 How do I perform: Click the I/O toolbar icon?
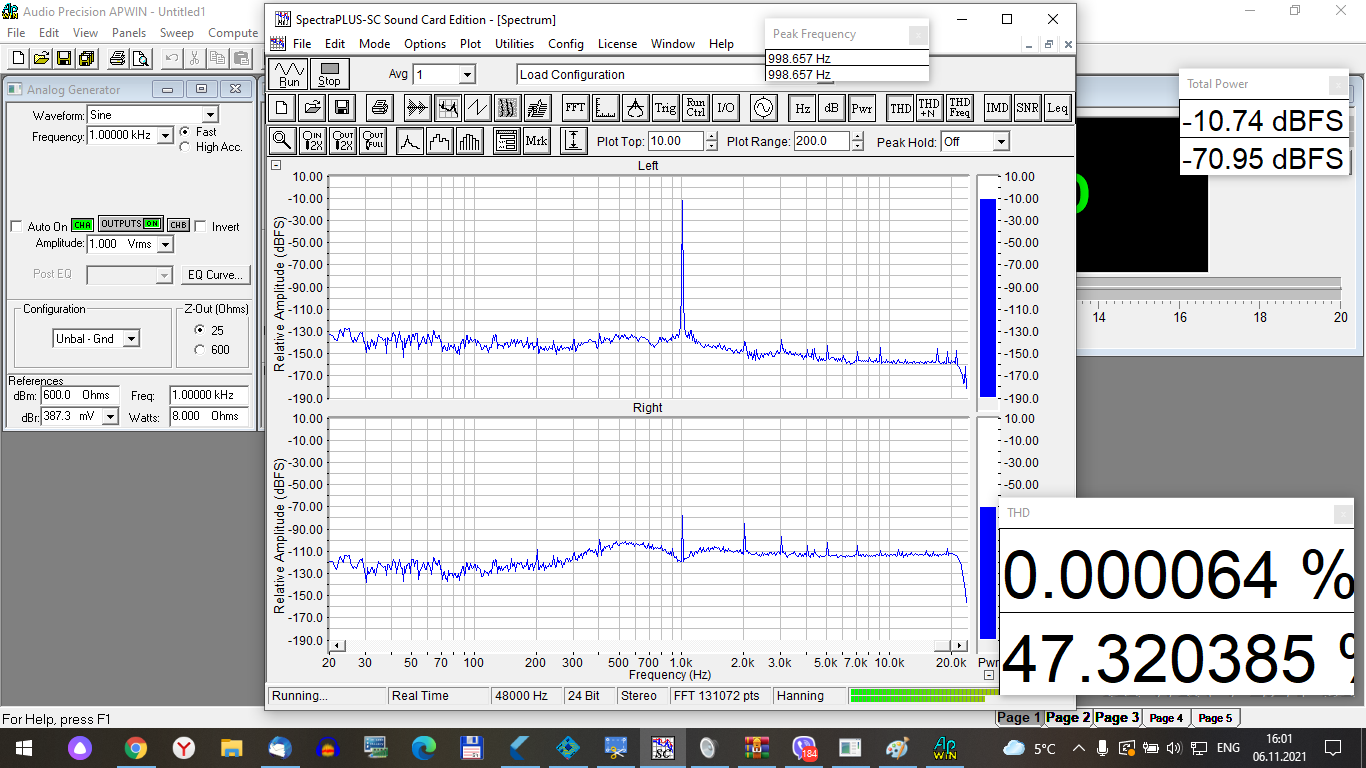pyautogui.click(x=725, y=107)
